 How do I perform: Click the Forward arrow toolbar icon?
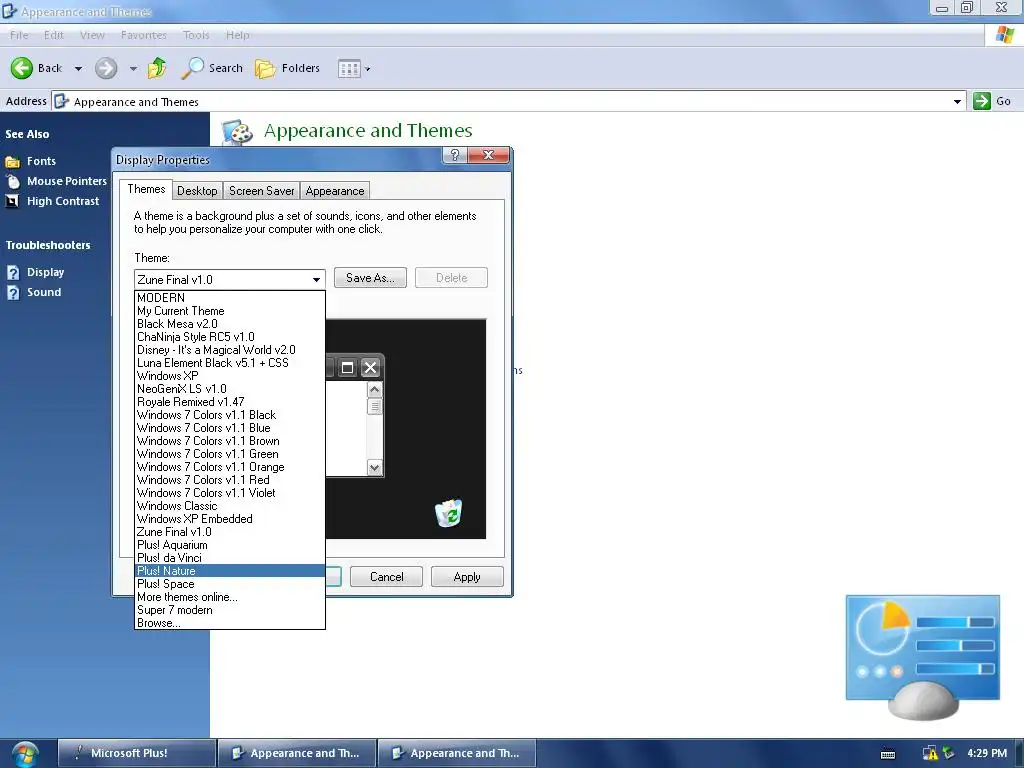(x=106, y=68)
